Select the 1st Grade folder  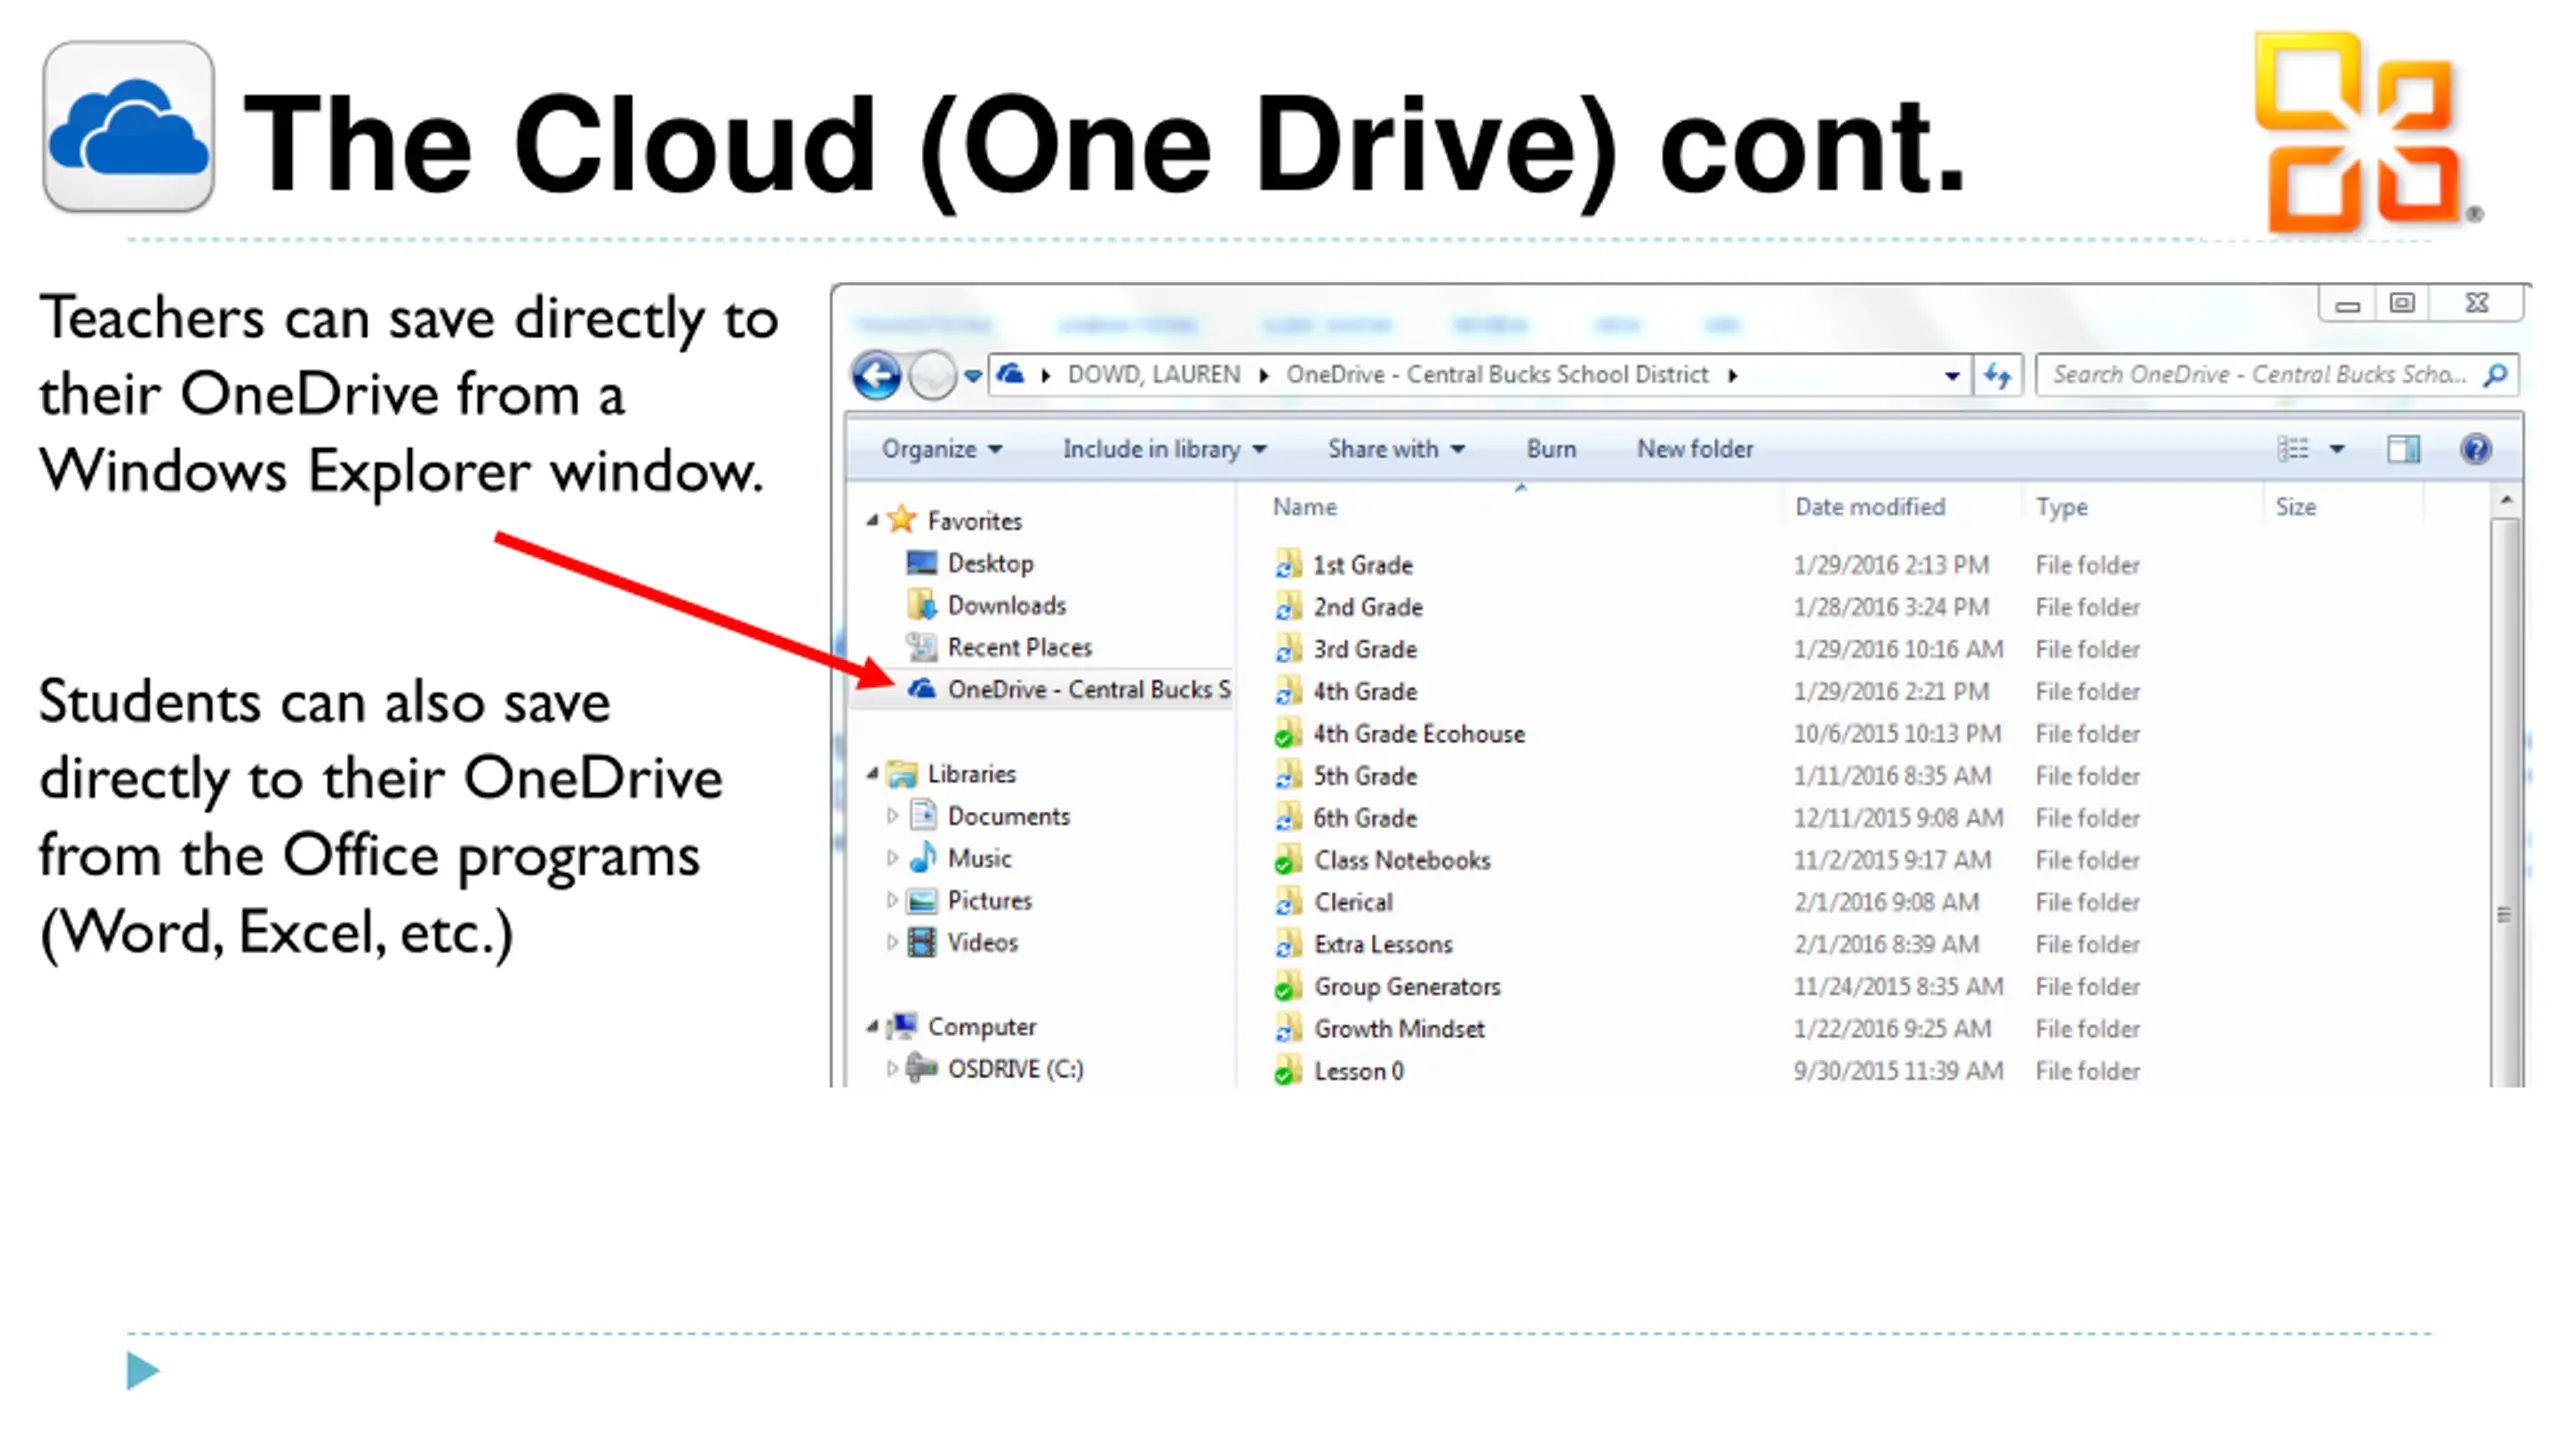coord(1361,565)
